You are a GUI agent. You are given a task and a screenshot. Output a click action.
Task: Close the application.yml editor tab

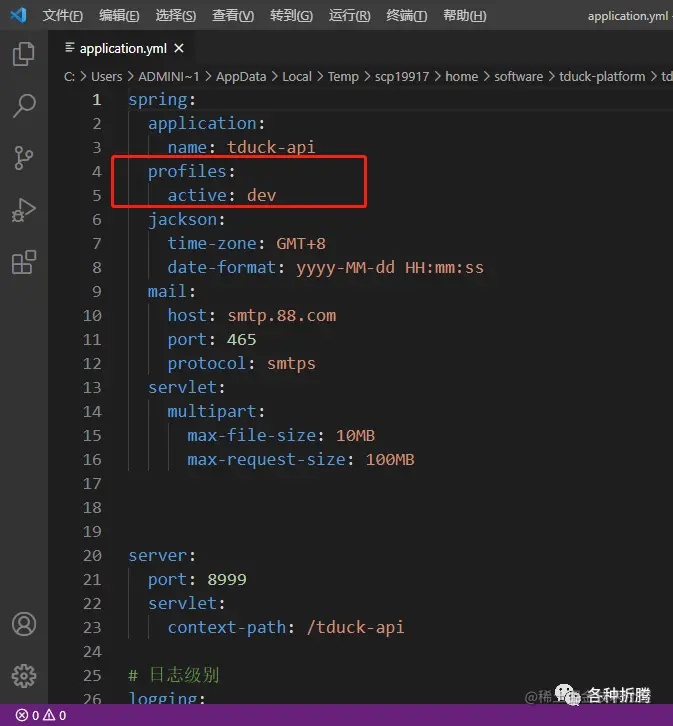pyautogui.click(x=179, y=48)
